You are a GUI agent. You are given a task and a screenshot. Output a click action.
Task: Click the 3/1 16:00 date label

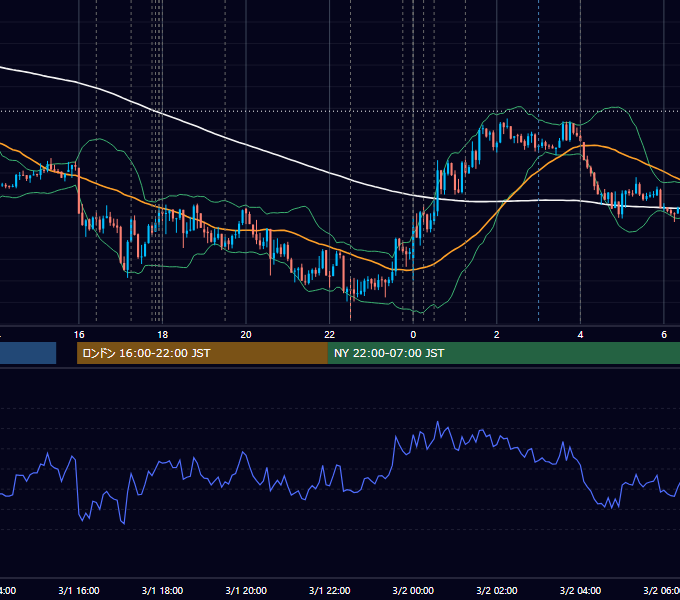[79, 590]
